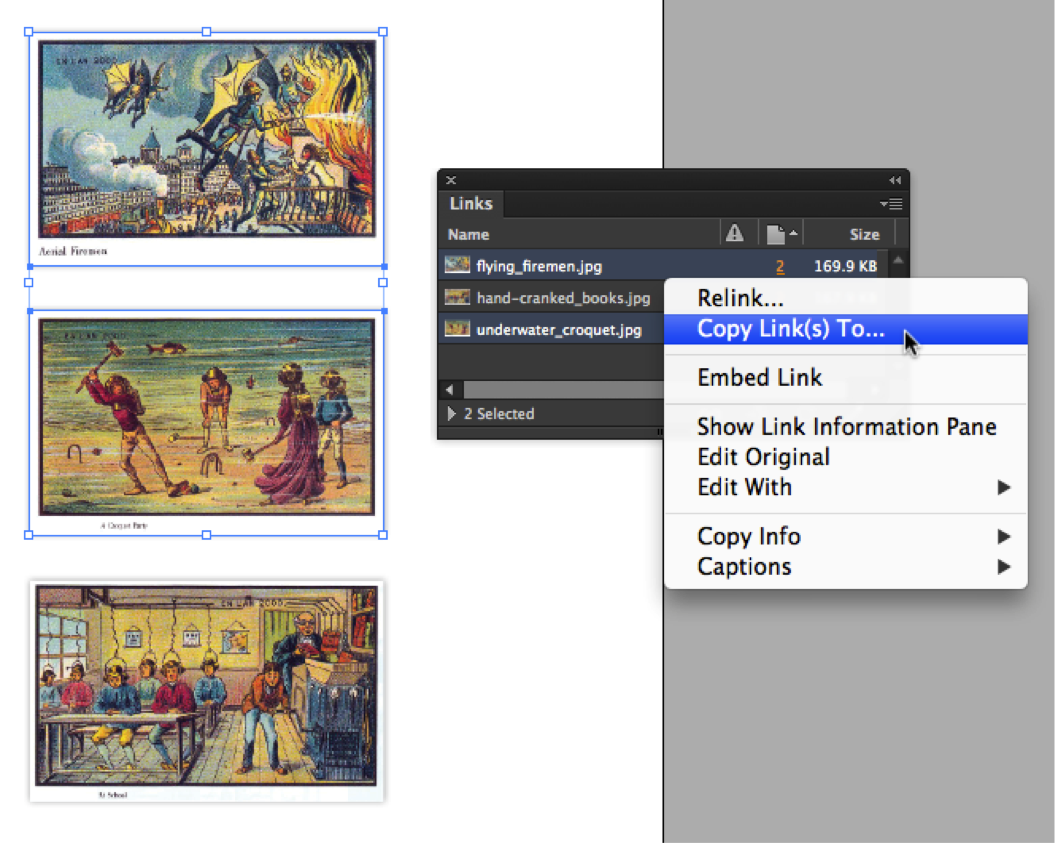Select the Aerial Firemen image on page

point(207,139)
